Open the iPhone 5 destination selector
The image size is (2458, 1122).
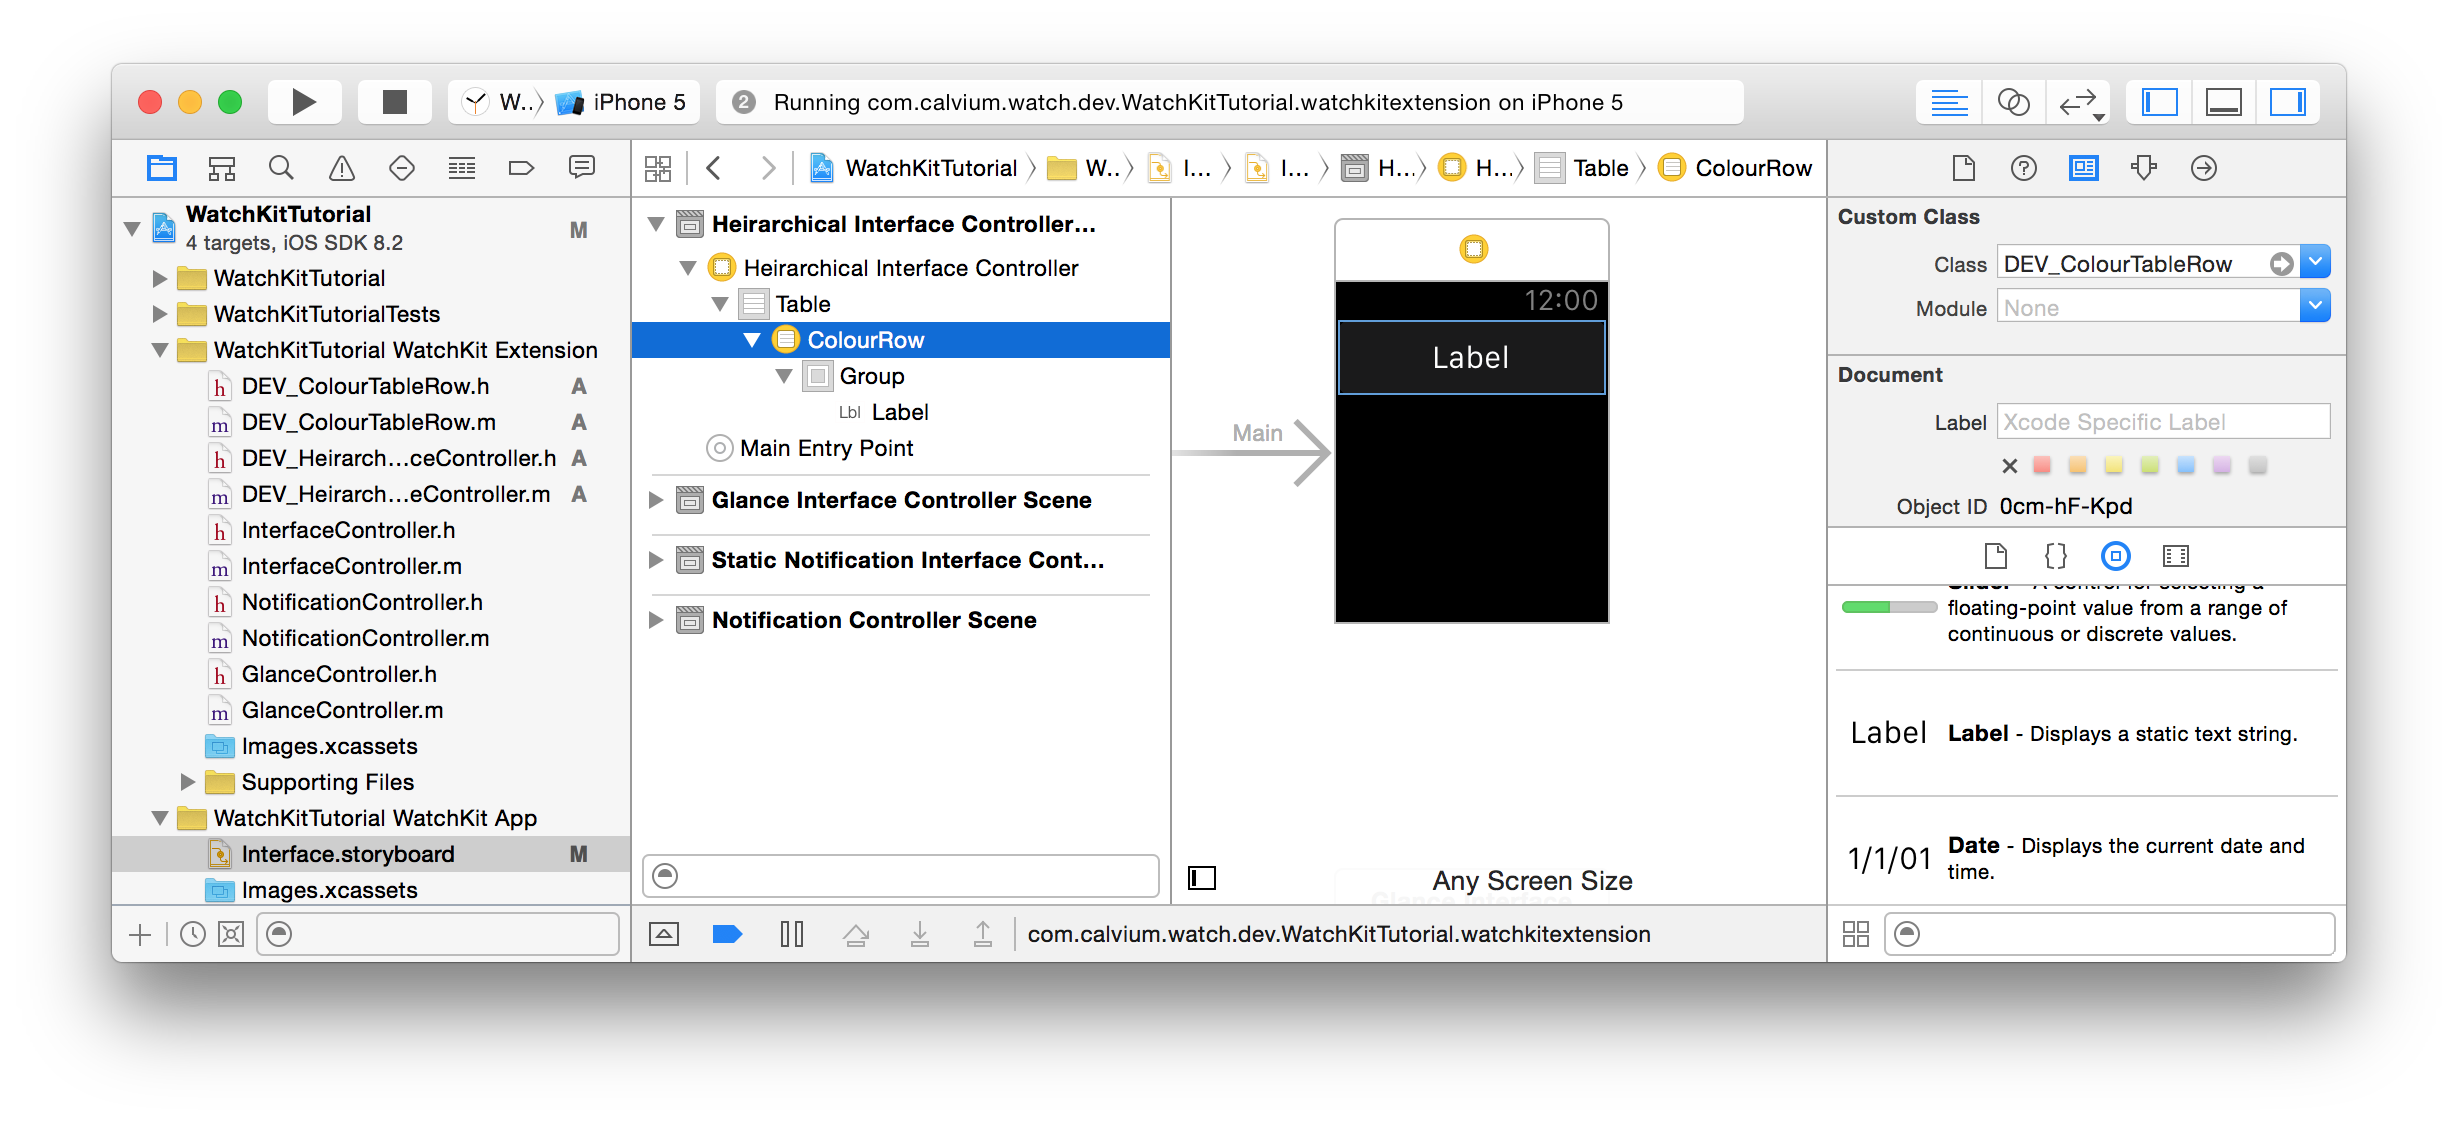point(623,102)
